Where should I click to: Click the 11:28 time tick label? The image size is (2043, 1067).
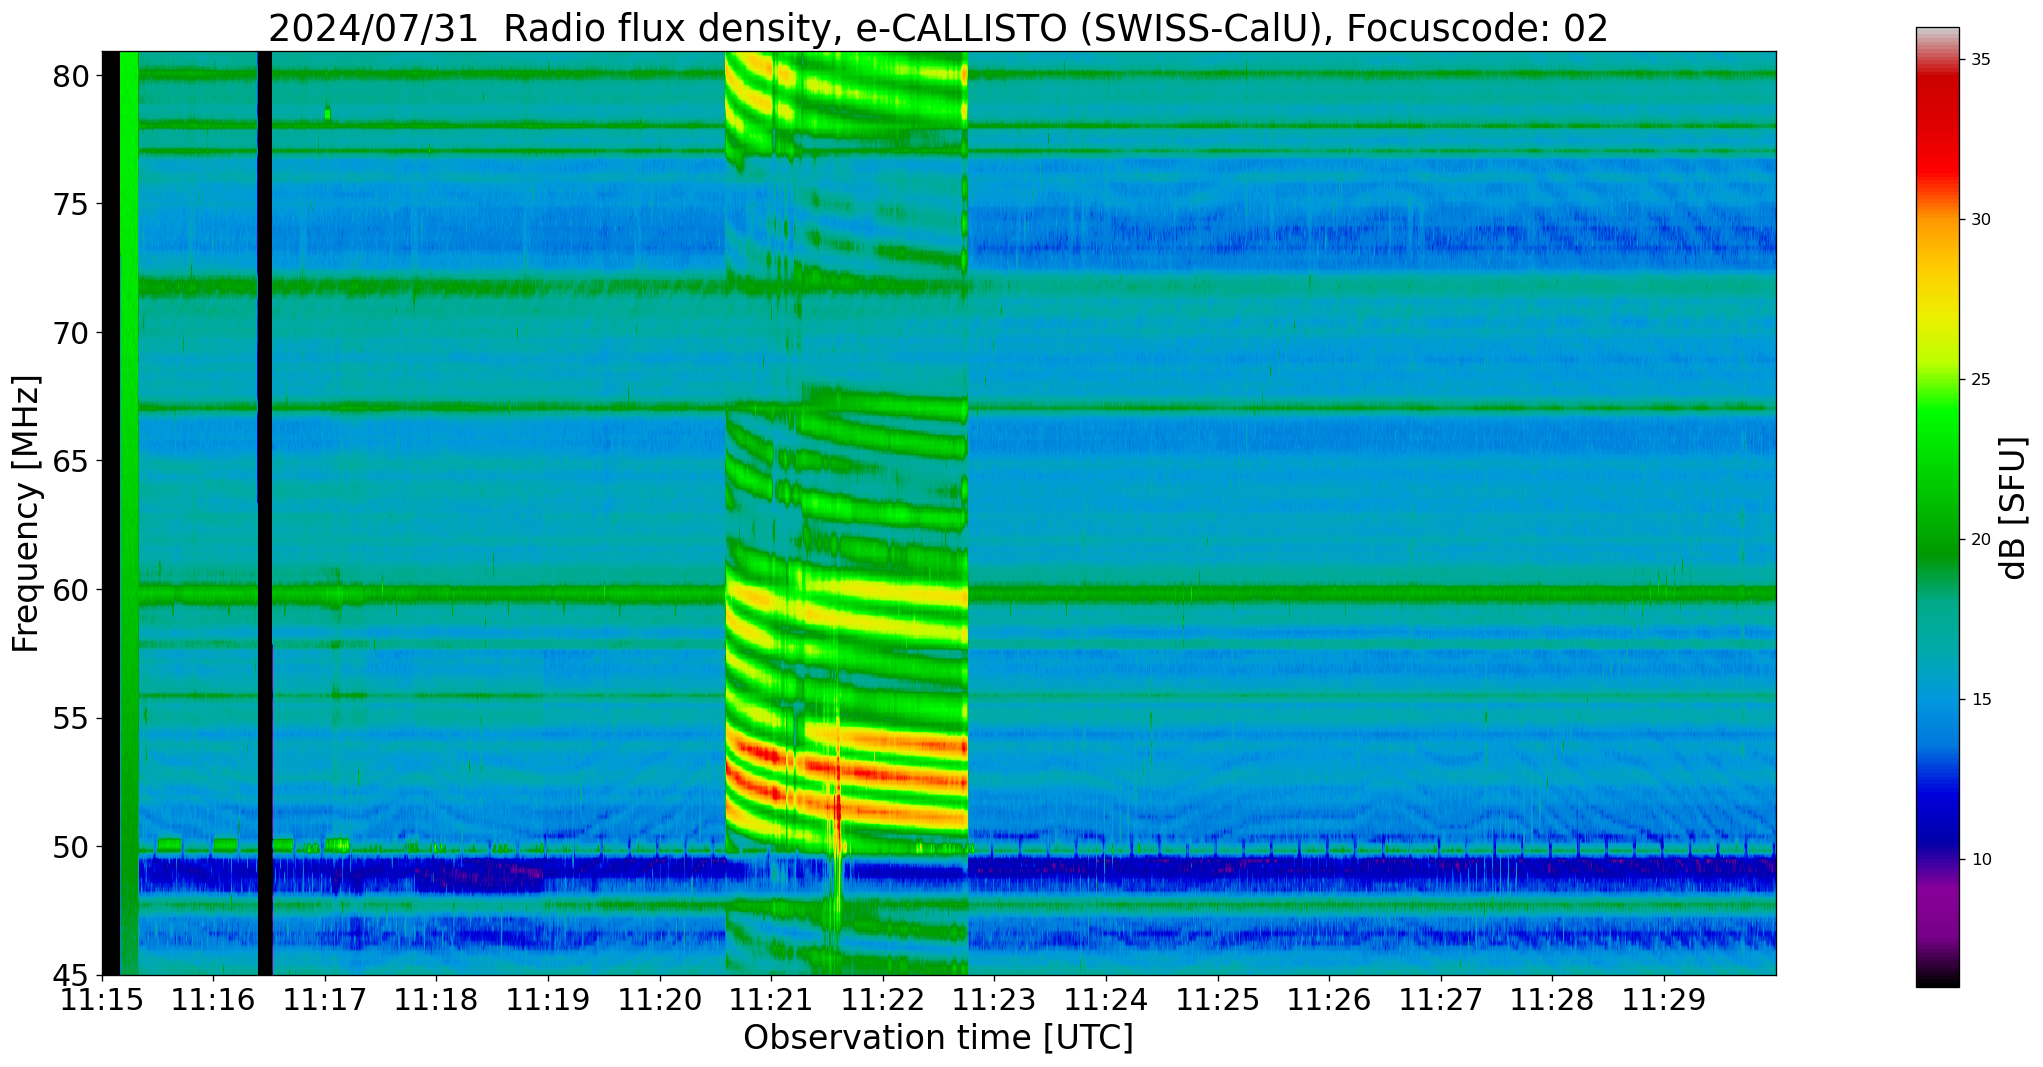(x=1552, y=1000)
